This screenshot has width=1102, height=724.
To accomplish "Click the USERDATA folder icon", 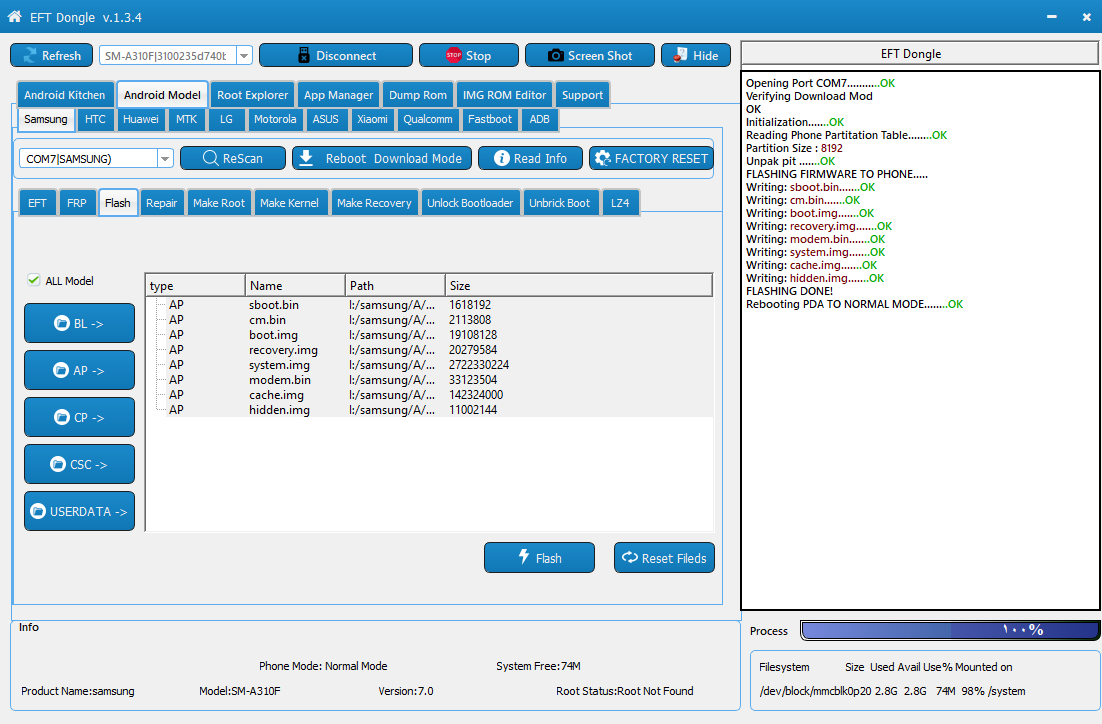I will (38, 511).
